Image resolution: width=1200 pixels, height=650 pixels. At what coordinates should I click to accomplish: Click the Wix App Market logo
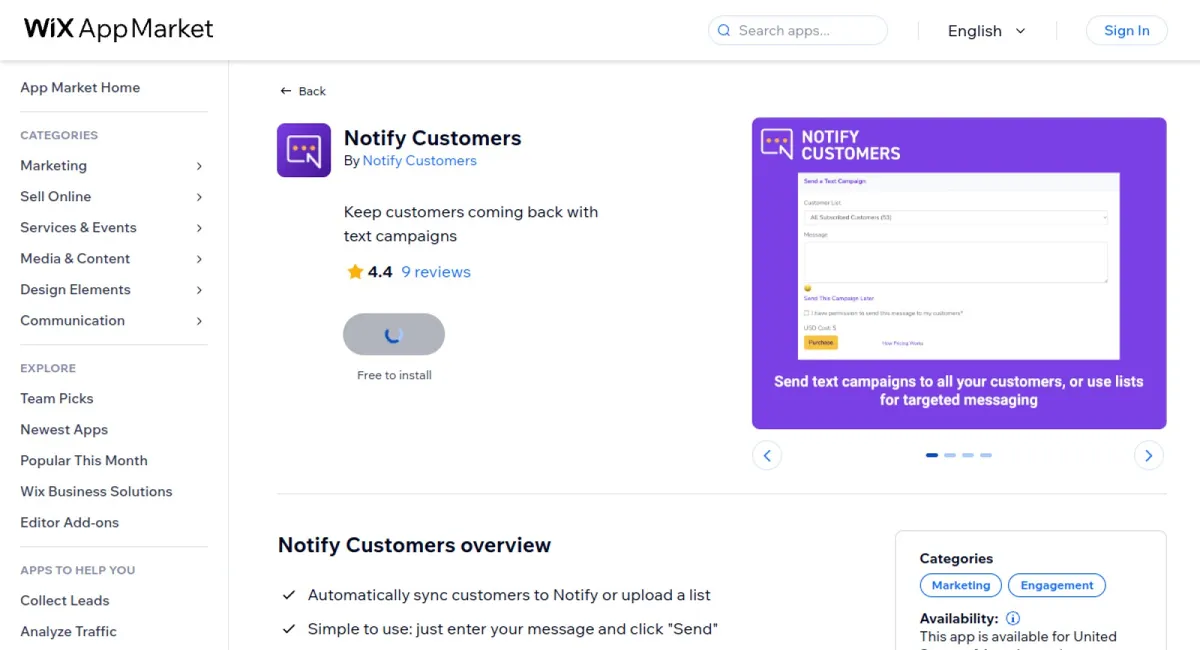(118, 29)
